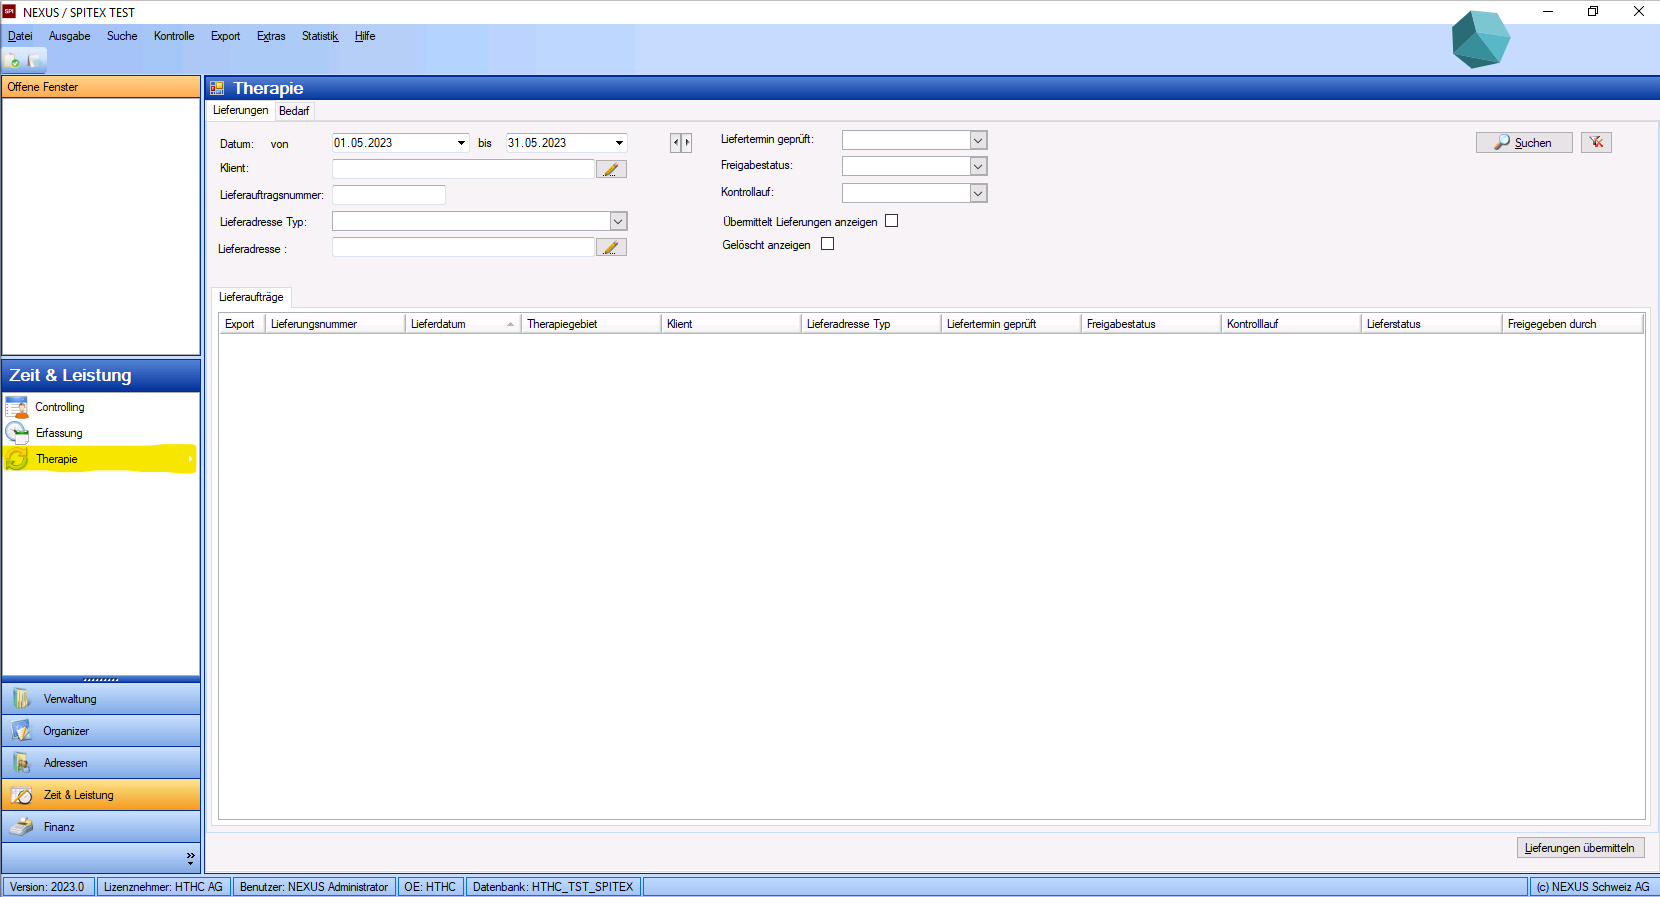1660x897 pixels.
Task: Click the 'Offene Fenster' panel header
Action: click(101, 87)
